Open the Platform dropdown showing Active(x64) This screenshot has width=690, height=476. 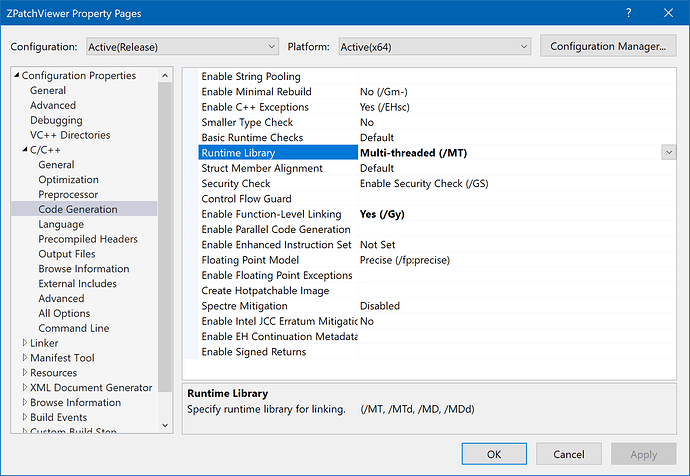pos(435,47)
